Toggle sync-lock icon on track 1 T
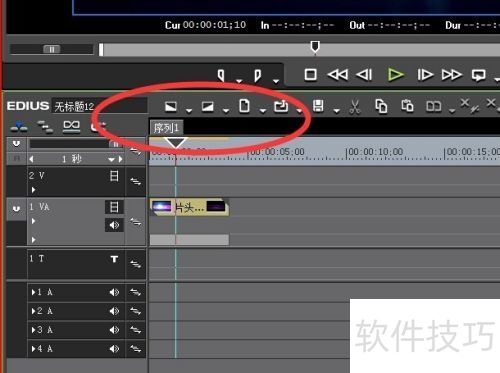The image size is (500, 373). [x=136, y=264]
